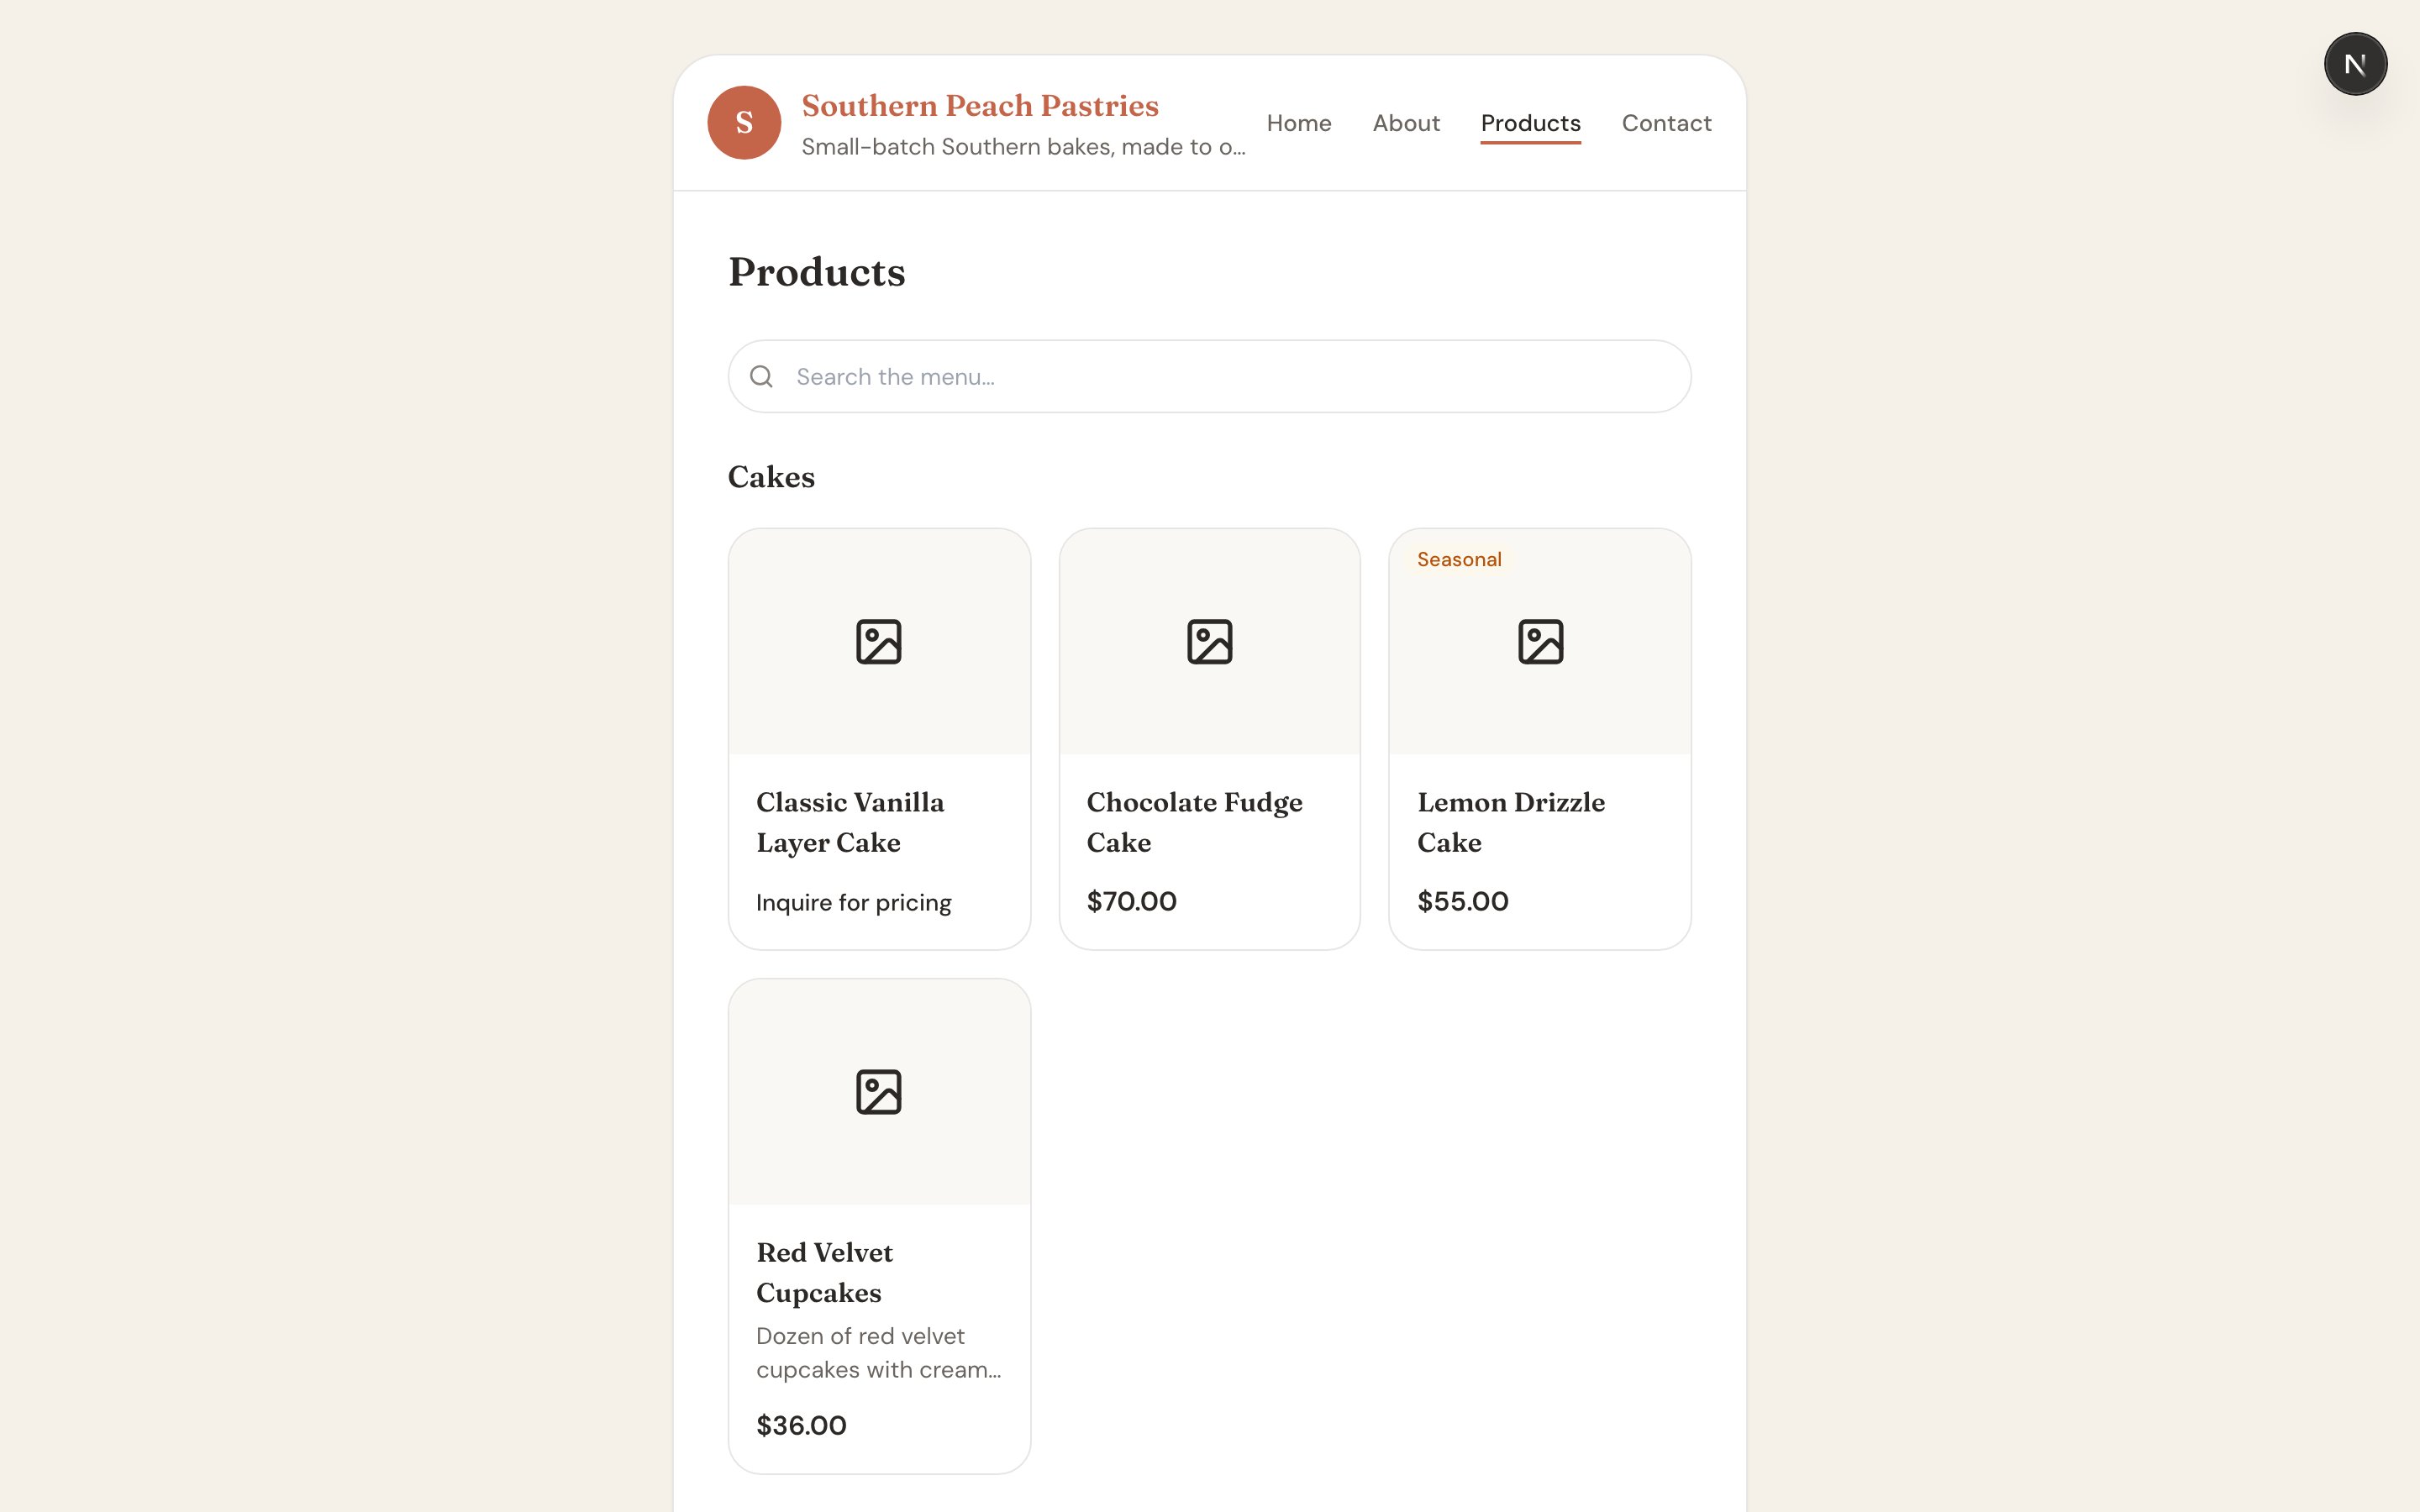Image resolution: width=2420 pixels, height=1512 pixels.
Task: Click the $70.00 price
Action: pos(1131,901)
